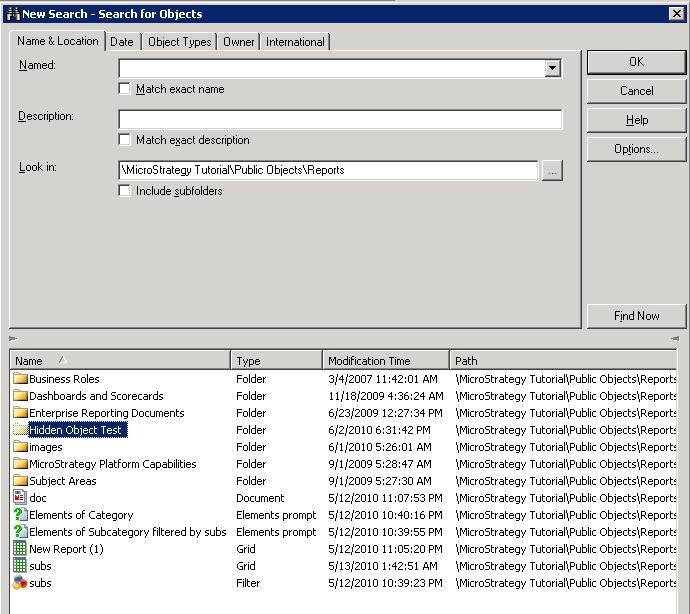
Task: Open the Named dropdown arrow
Action: (x=552, y=68)
